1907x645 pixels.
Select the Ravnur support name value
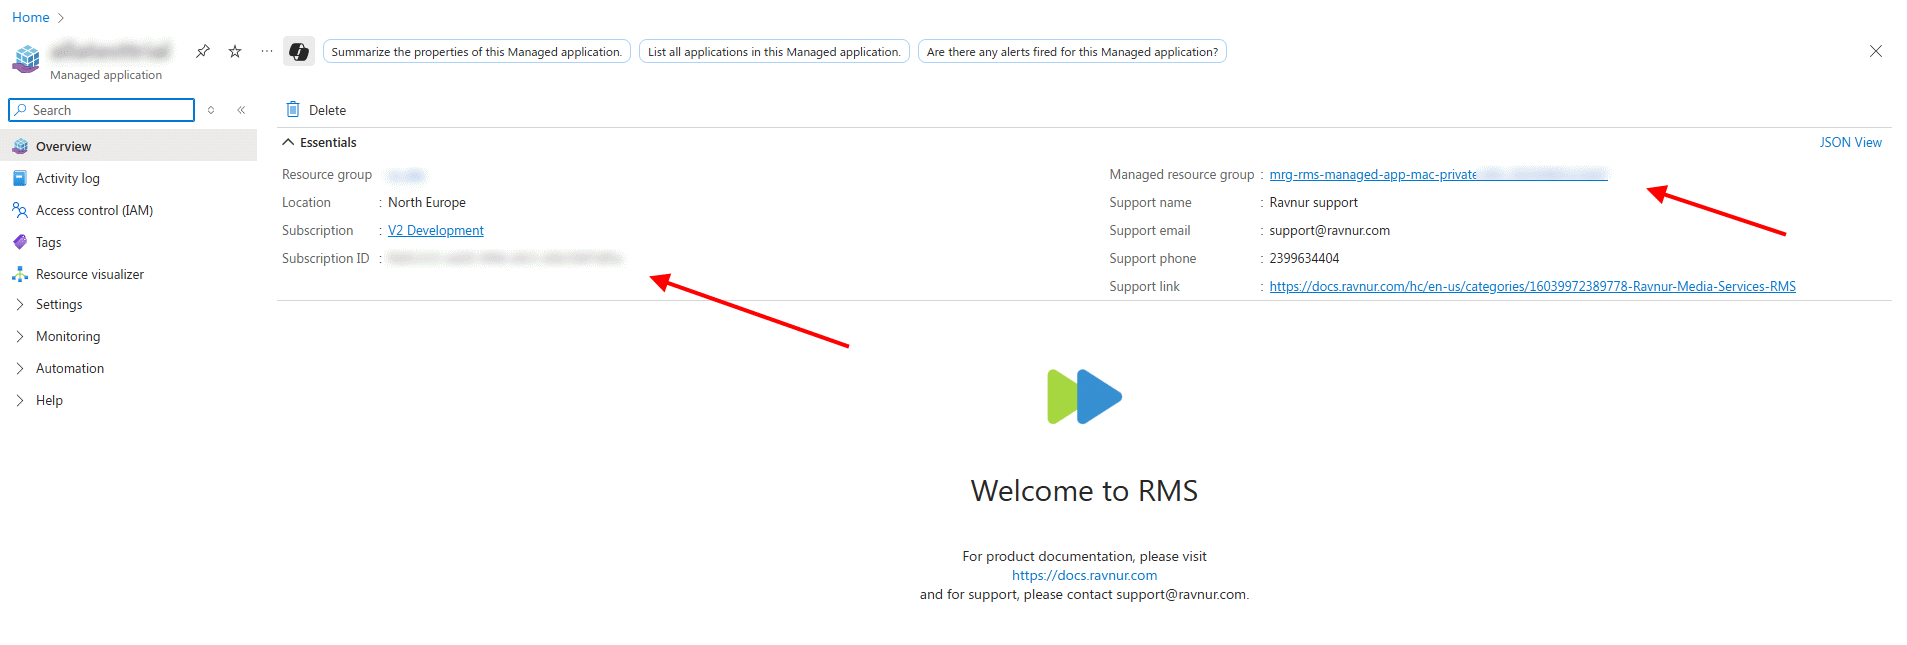pyautogui.click(x=1313, y=202)
